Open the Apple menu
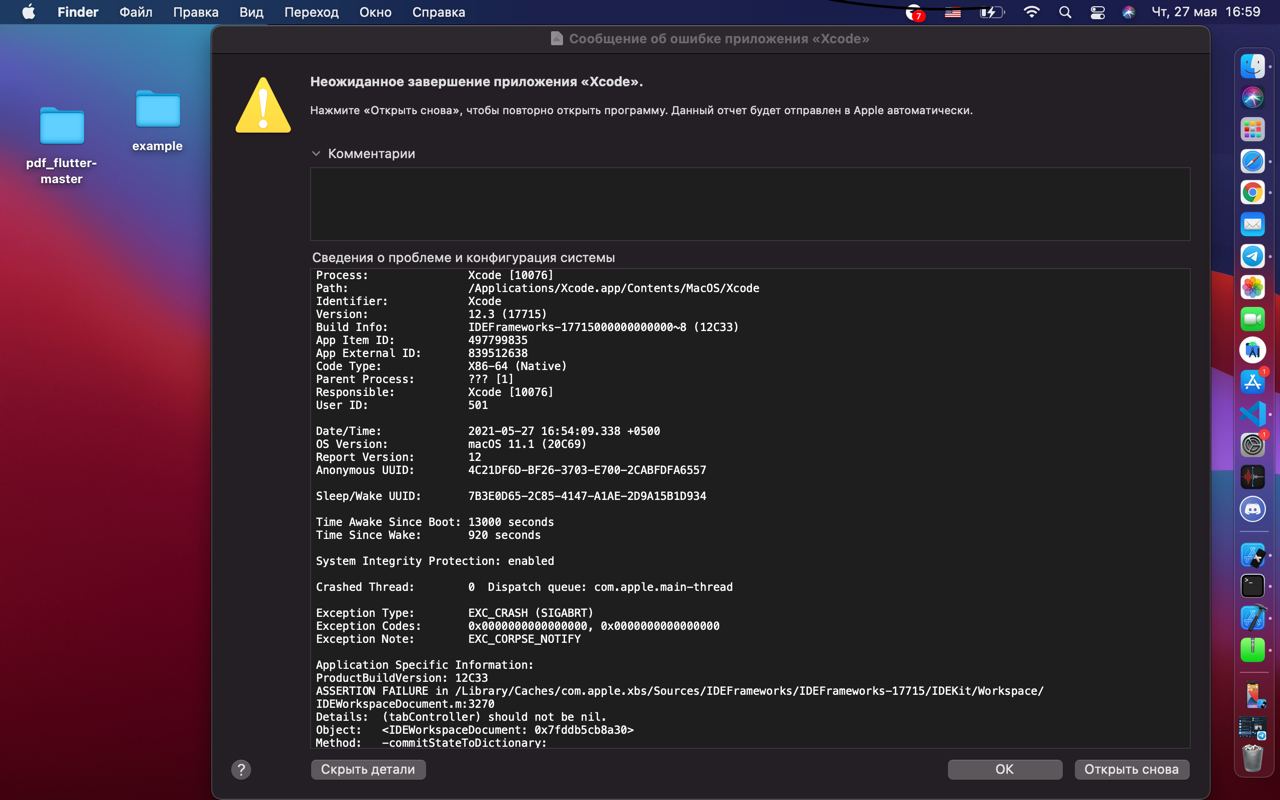 (x=28, y=12)
